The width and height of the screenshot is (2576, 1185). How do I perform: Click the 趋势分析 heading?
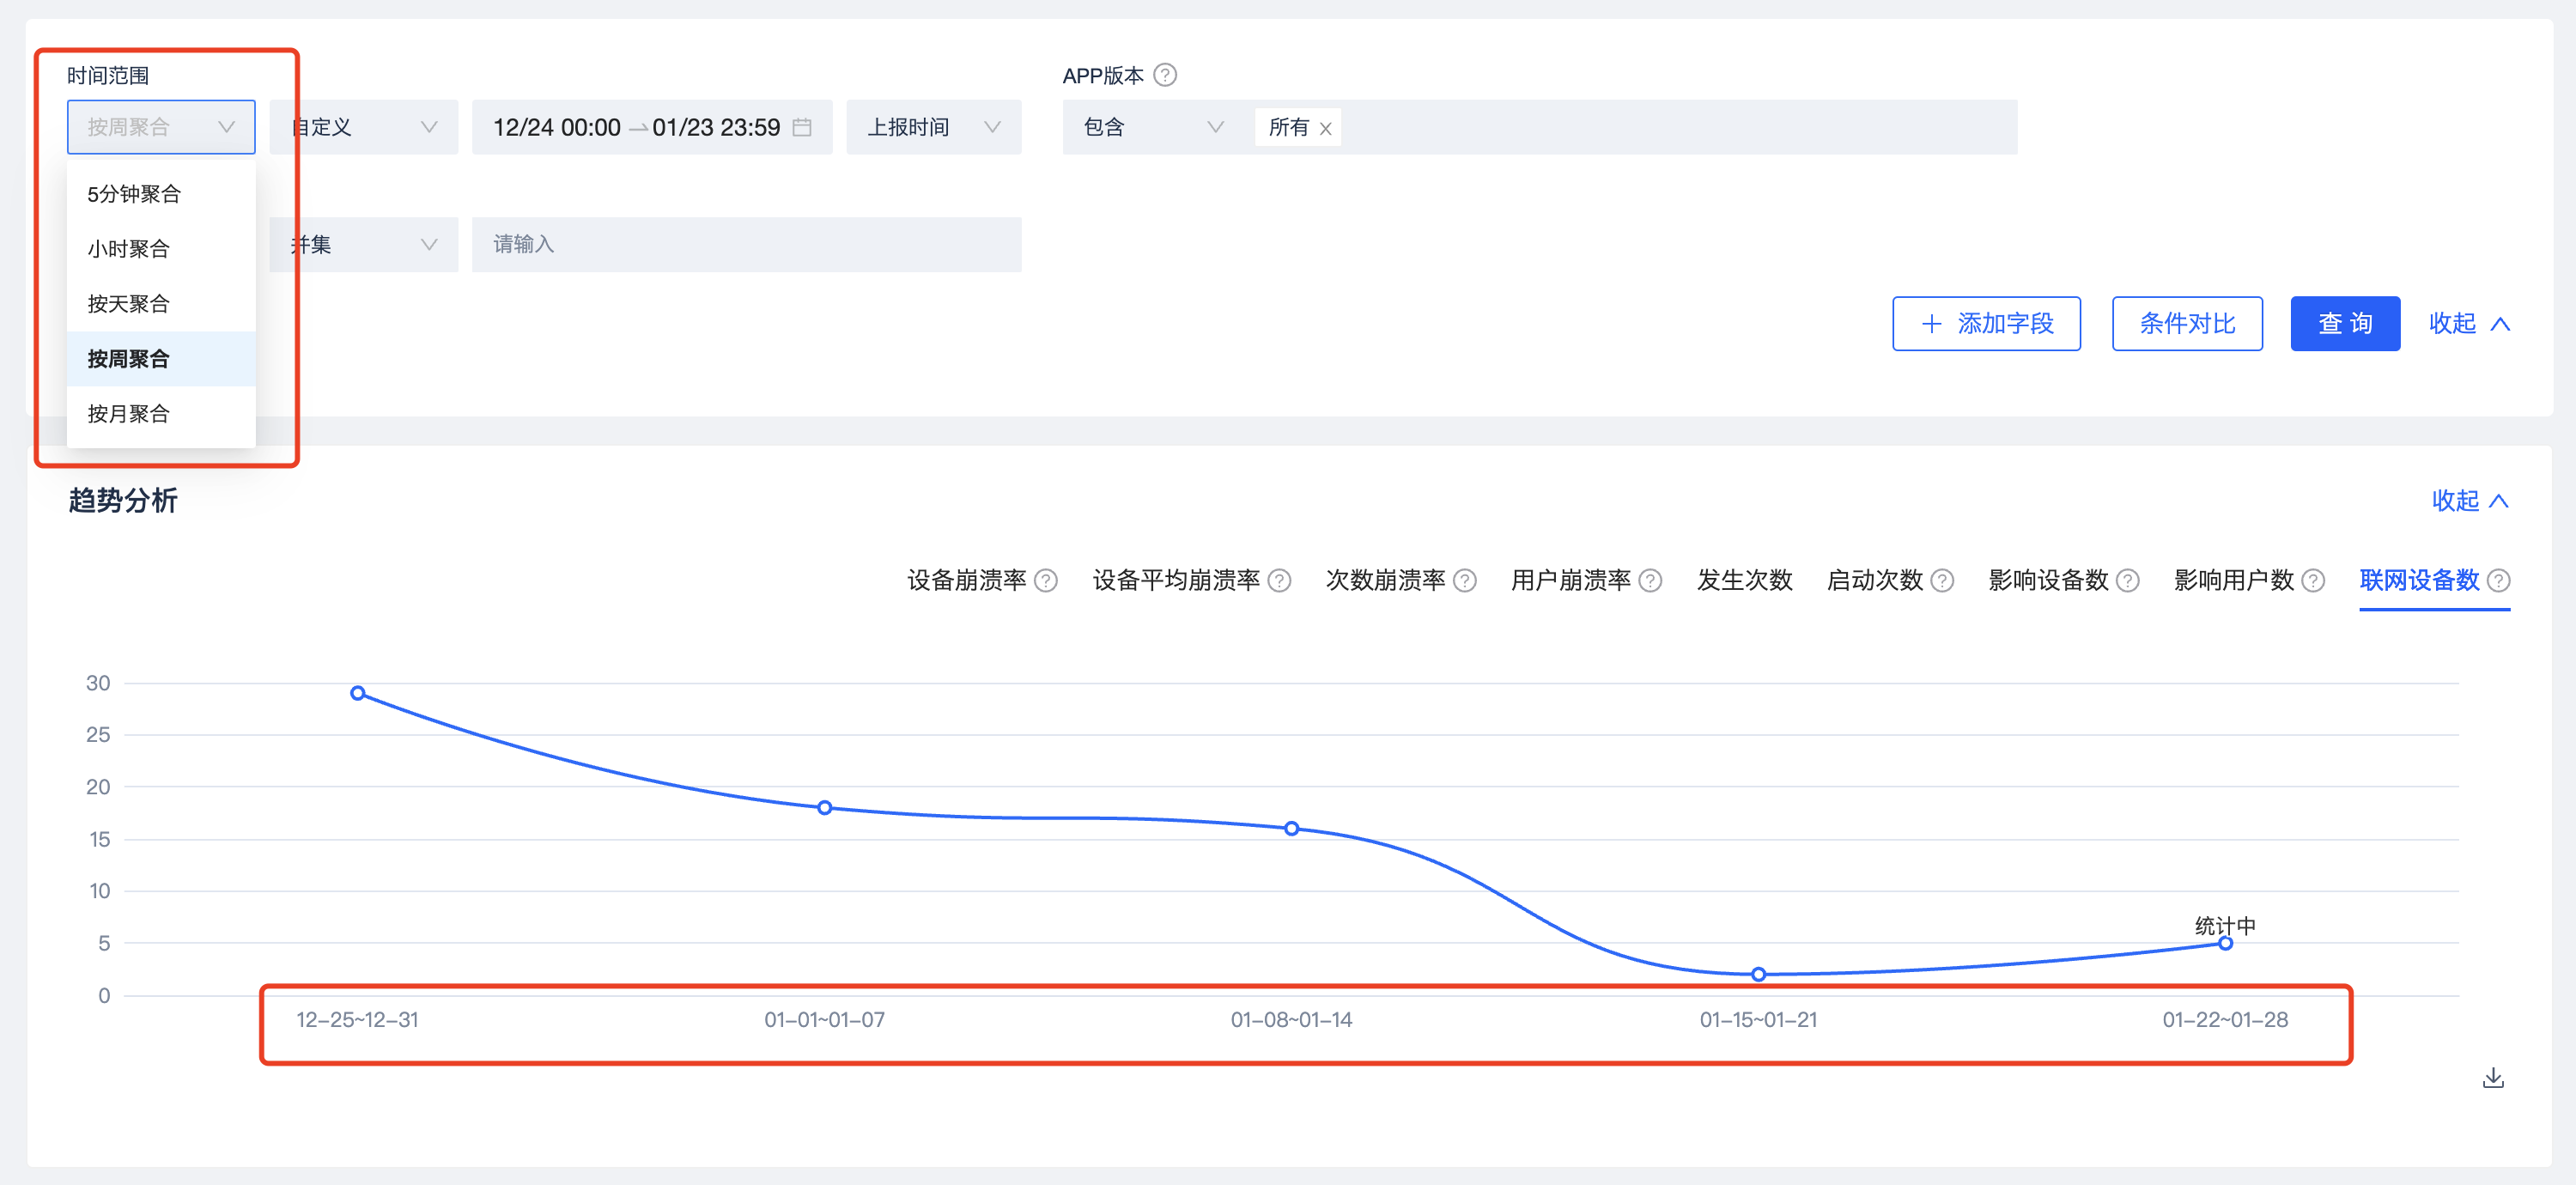[123, 500]
